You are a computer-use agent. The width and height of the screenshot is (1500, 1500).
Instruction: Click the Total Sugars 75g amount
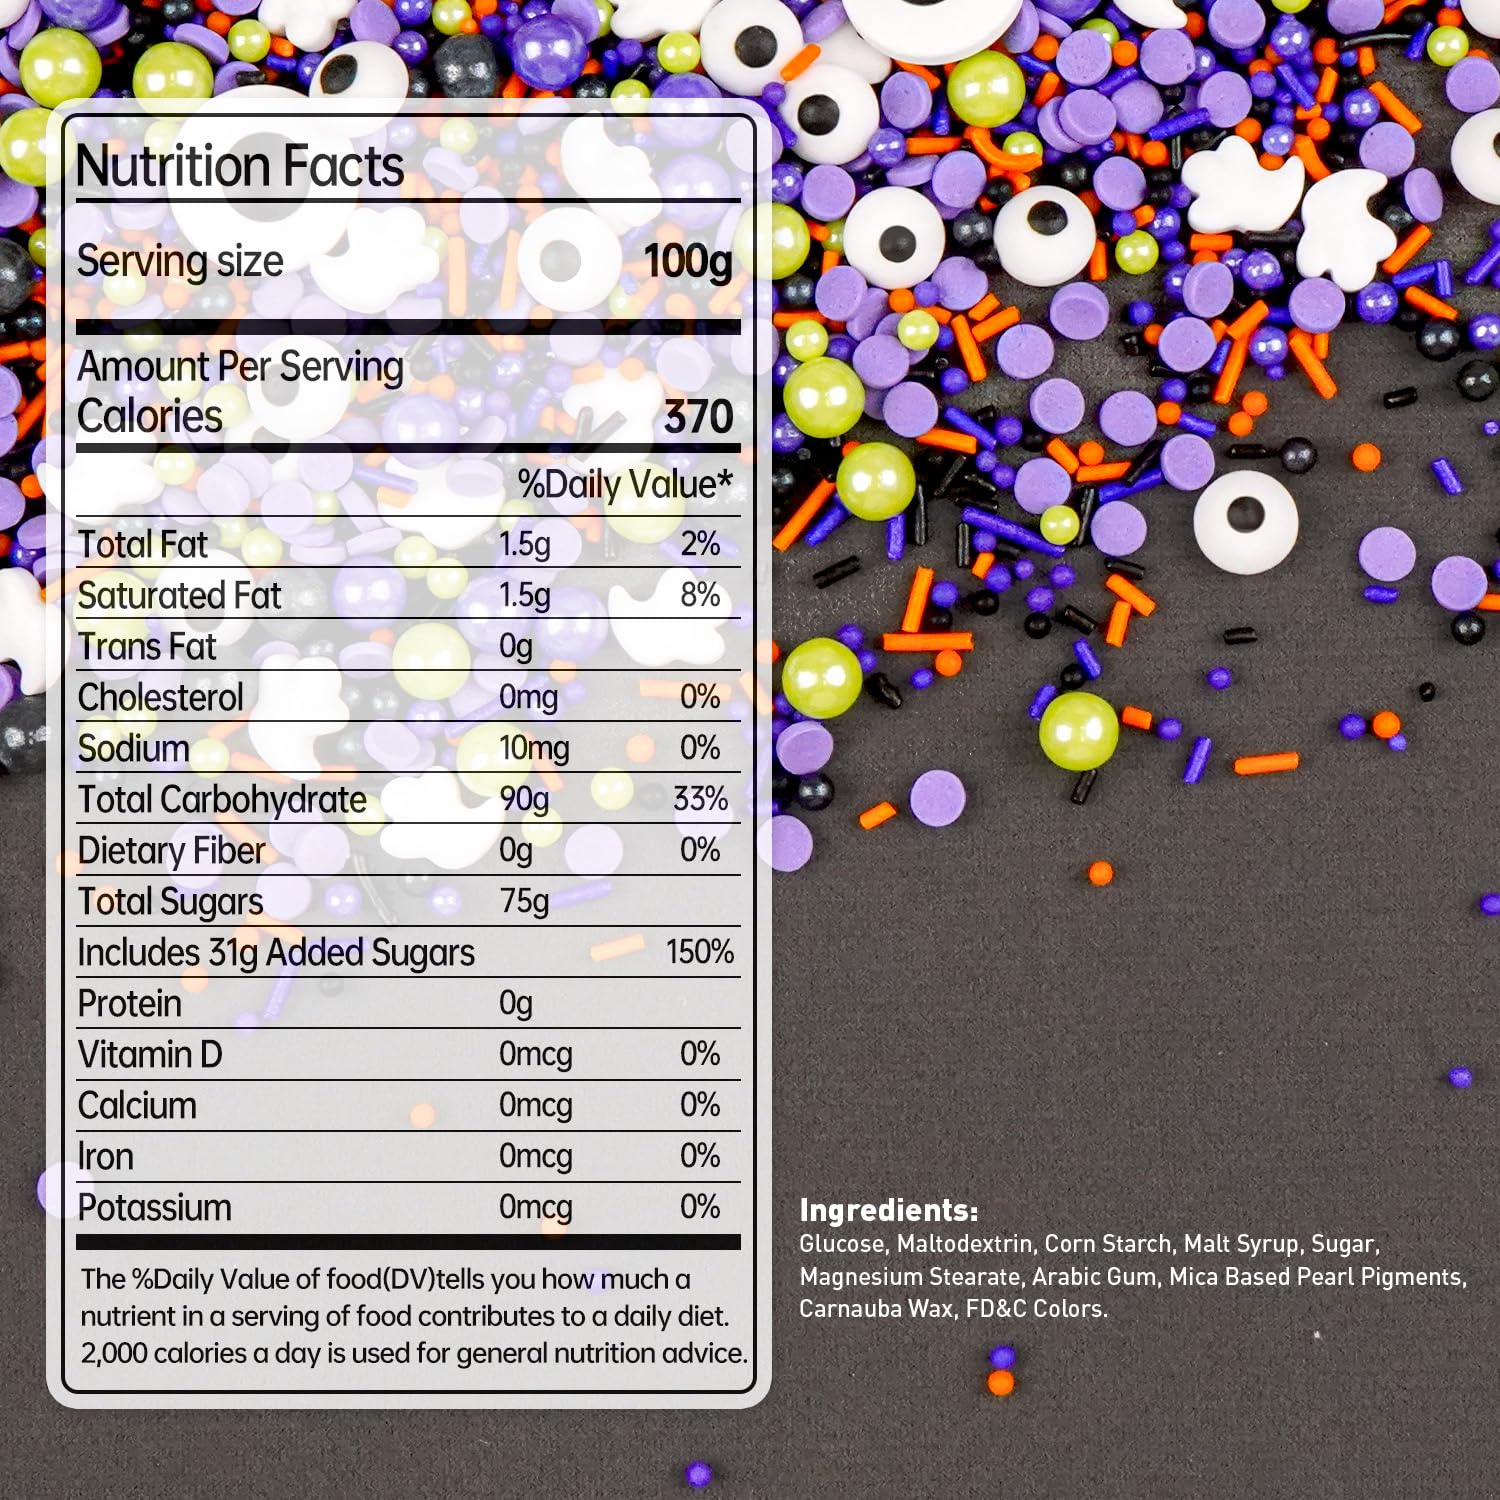point(524,901)
